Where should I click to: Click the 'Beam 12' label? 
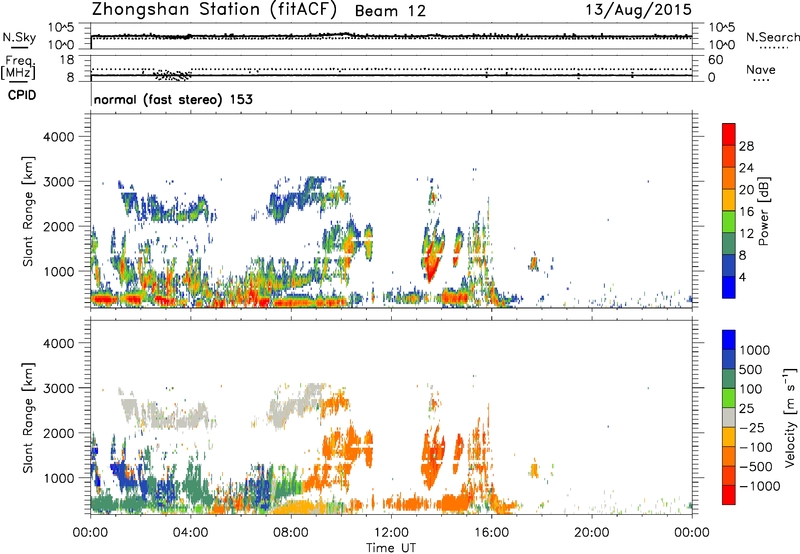pos(390,11)
